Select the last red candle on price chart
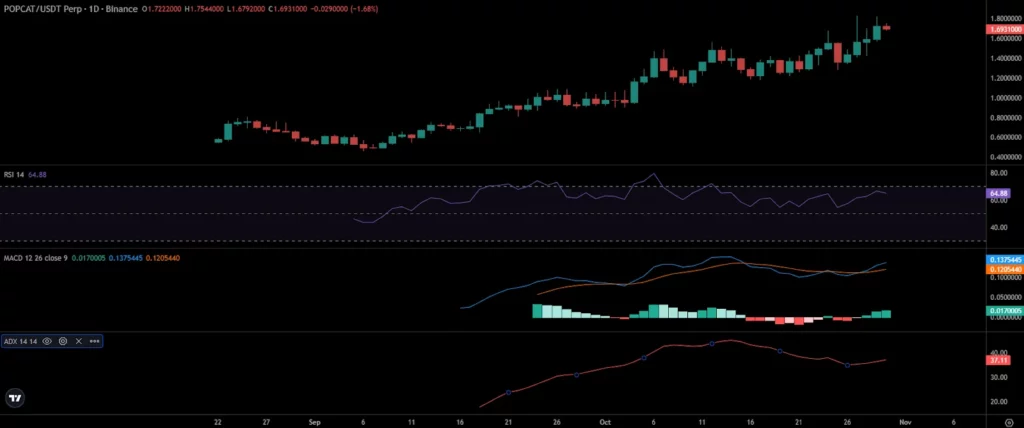Image resolution: width=1024 pixels, height=428 pixels. click(x=886, y=27)
